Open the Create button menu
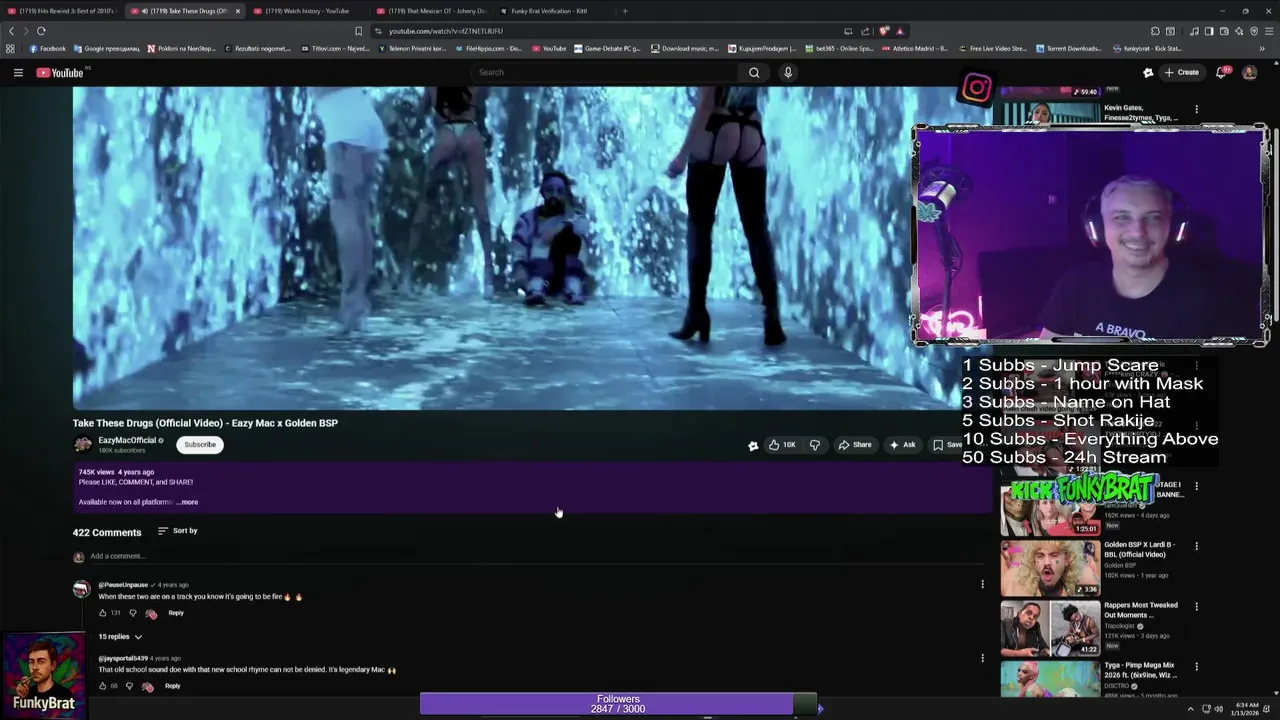The height and width of the screenshot is (720, 1280). [x=1181, y=72]
